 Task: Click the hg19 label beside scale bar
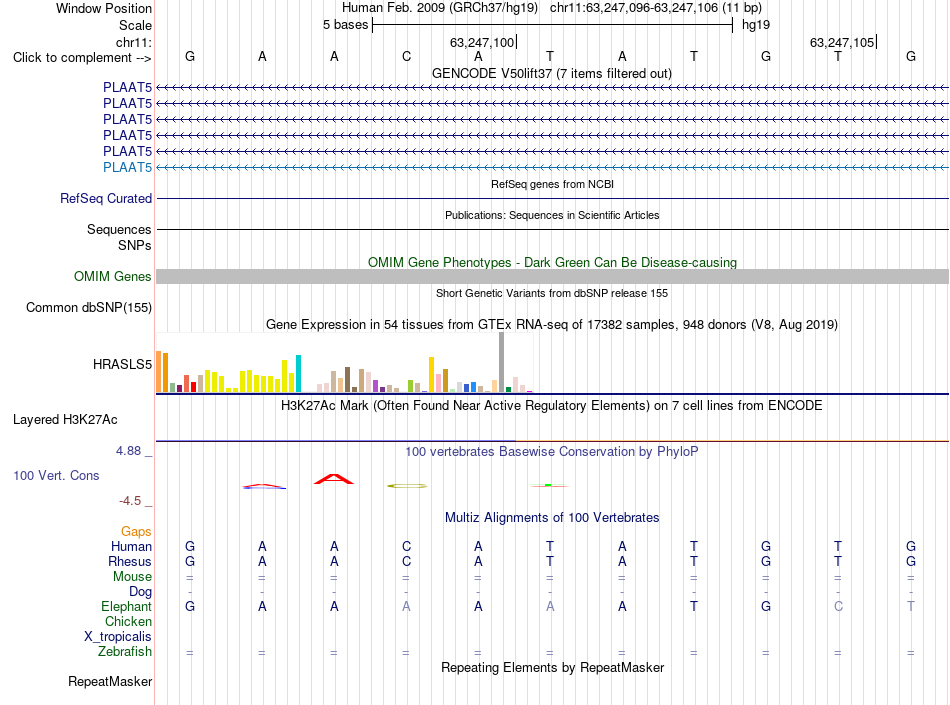[x=756, y=25]
